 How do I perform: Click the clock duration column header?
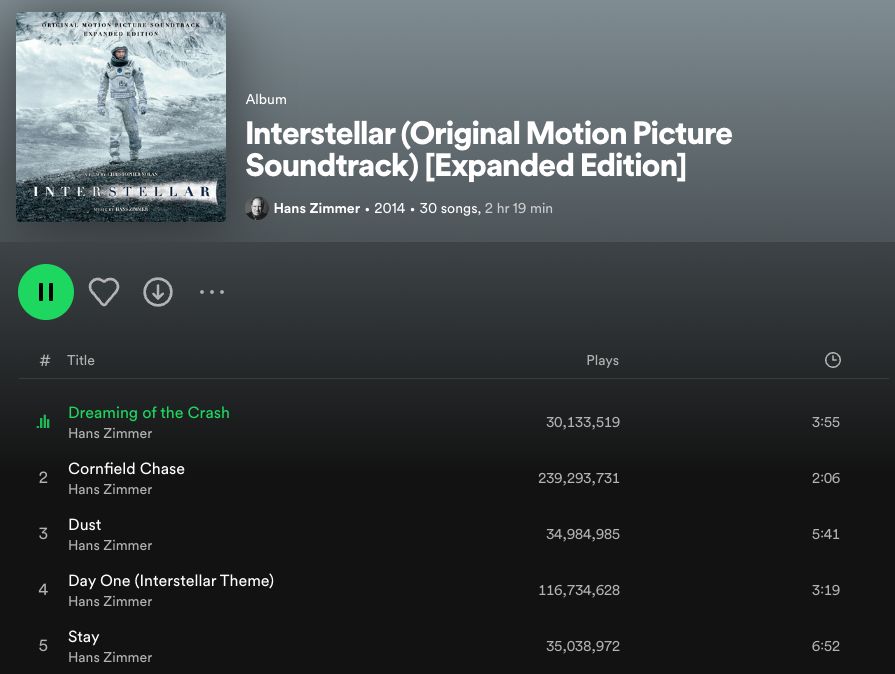tap(832, 360)
